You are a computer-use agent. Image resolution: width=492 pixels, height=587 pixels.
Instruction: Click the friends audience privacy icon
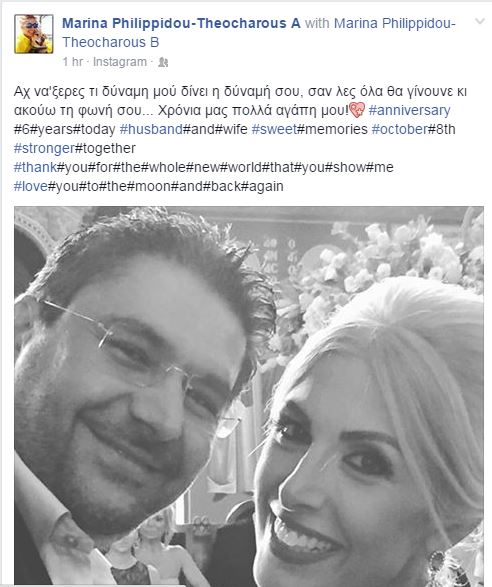pyautogui.click(x=163, y=62)
